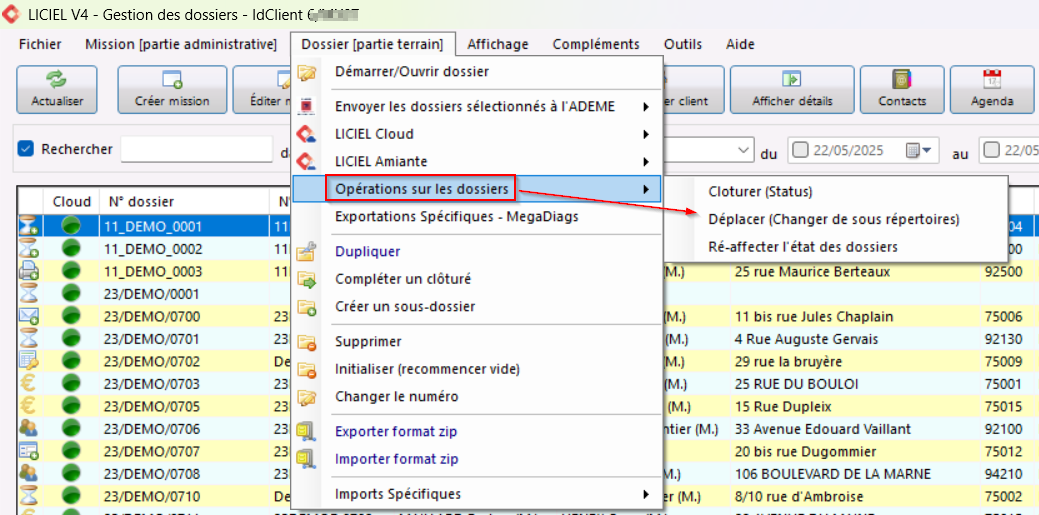Choose Cloturer (Status) from submenu
This screenshot has width=1039, height=515.
[760, 191]
